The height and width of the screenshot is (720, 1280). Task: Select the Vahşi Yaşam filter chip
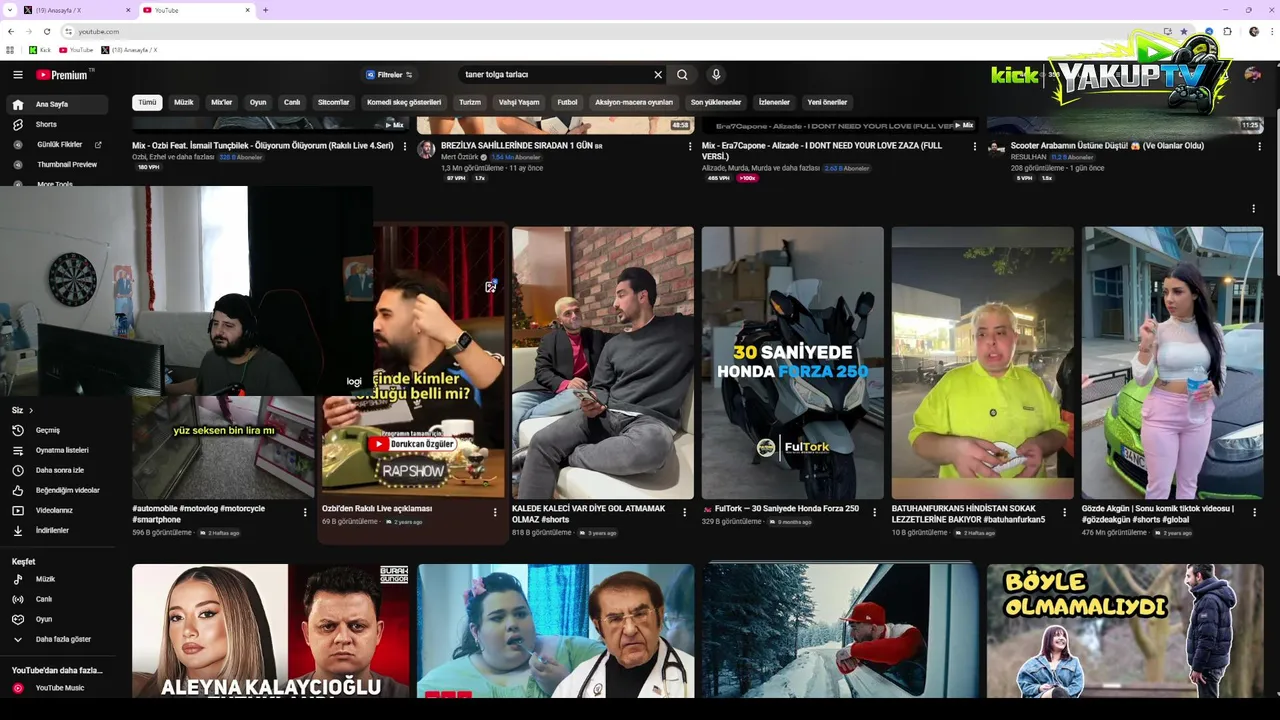(519, 102)
